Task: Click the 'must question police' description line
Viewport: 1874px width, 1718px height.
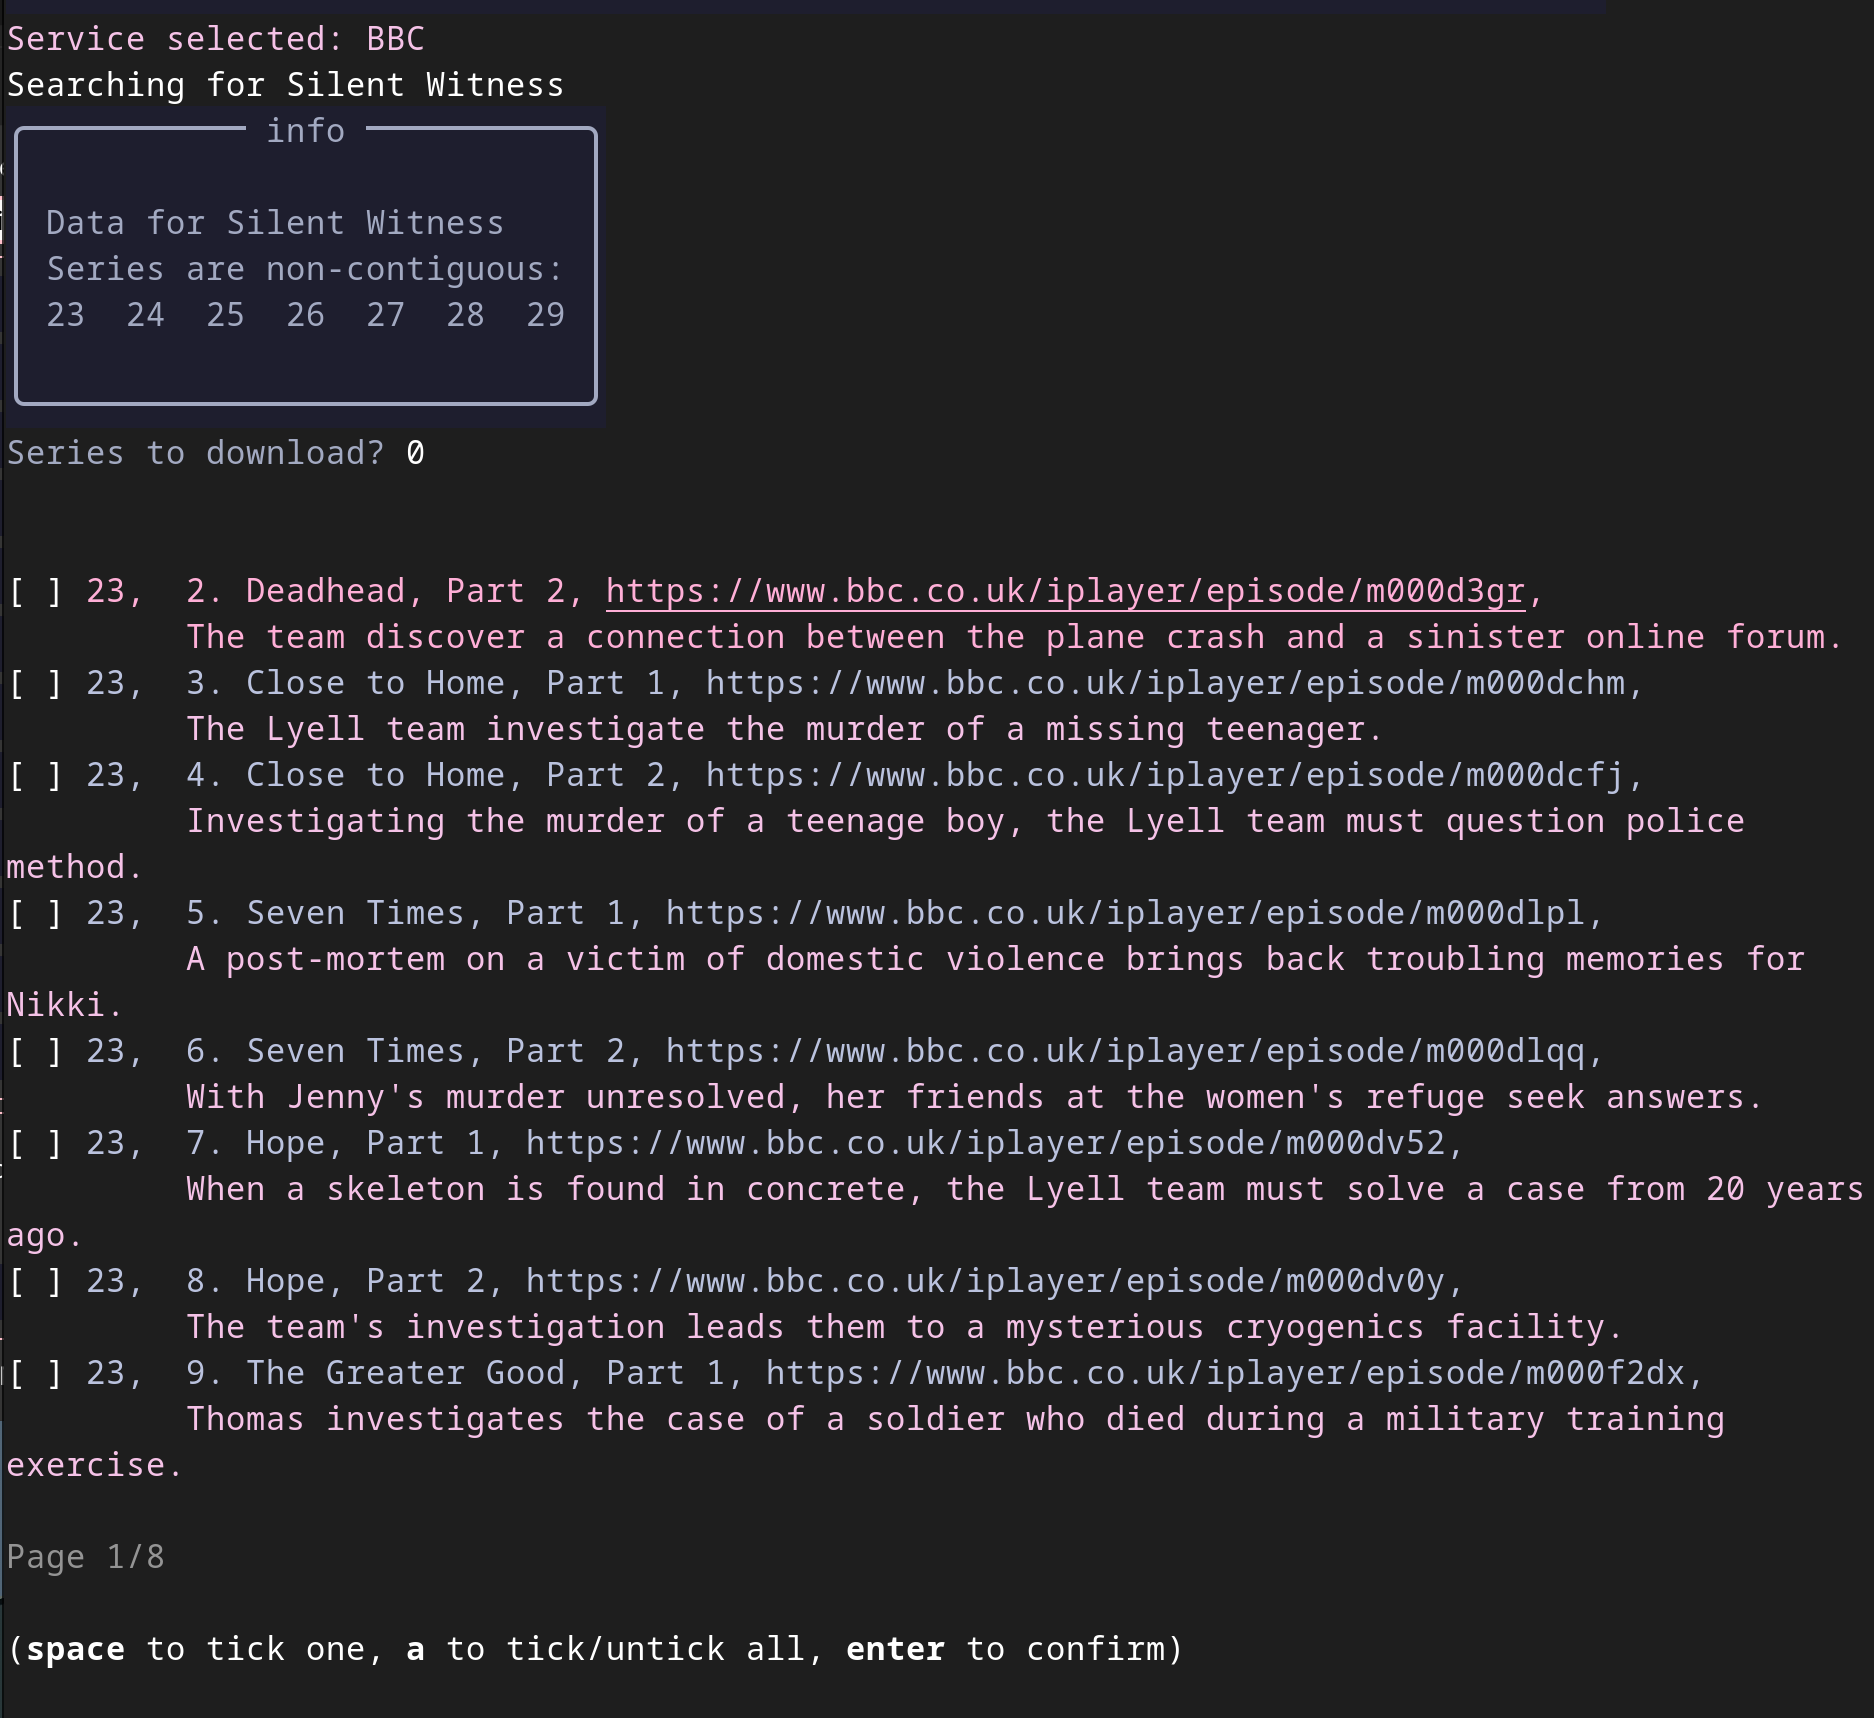Action: click(965, 821)
